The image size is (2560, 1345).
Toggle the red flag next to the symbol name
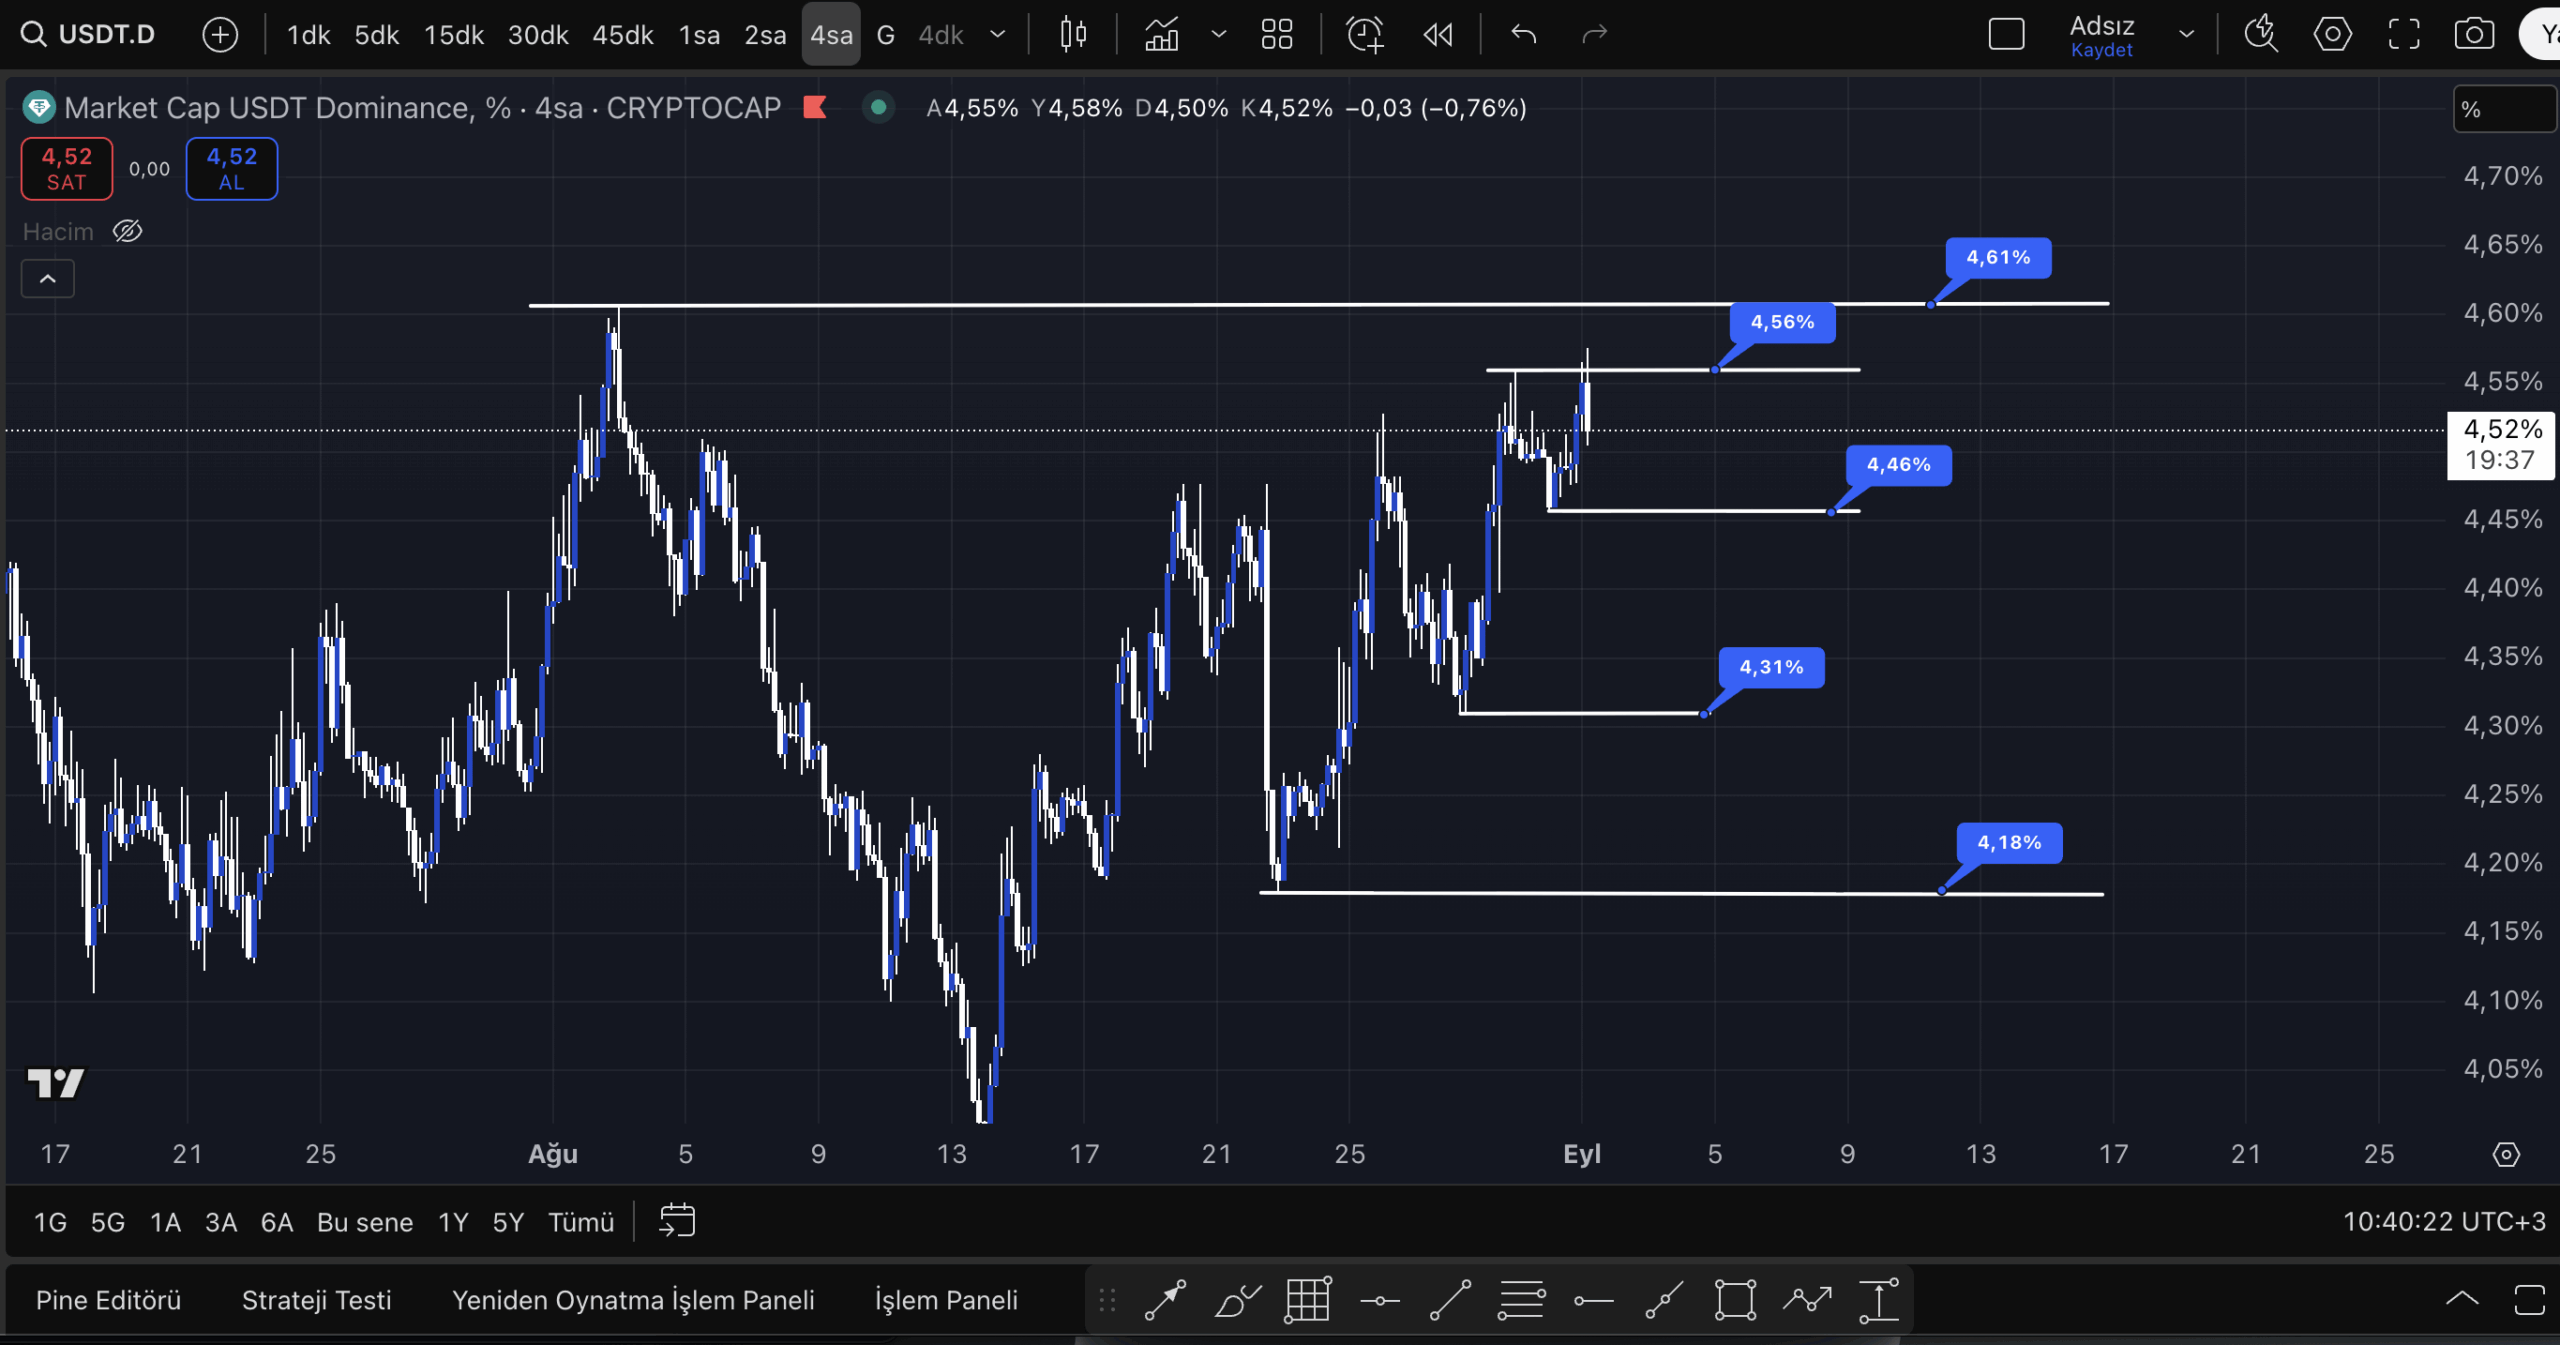point(815,107)
